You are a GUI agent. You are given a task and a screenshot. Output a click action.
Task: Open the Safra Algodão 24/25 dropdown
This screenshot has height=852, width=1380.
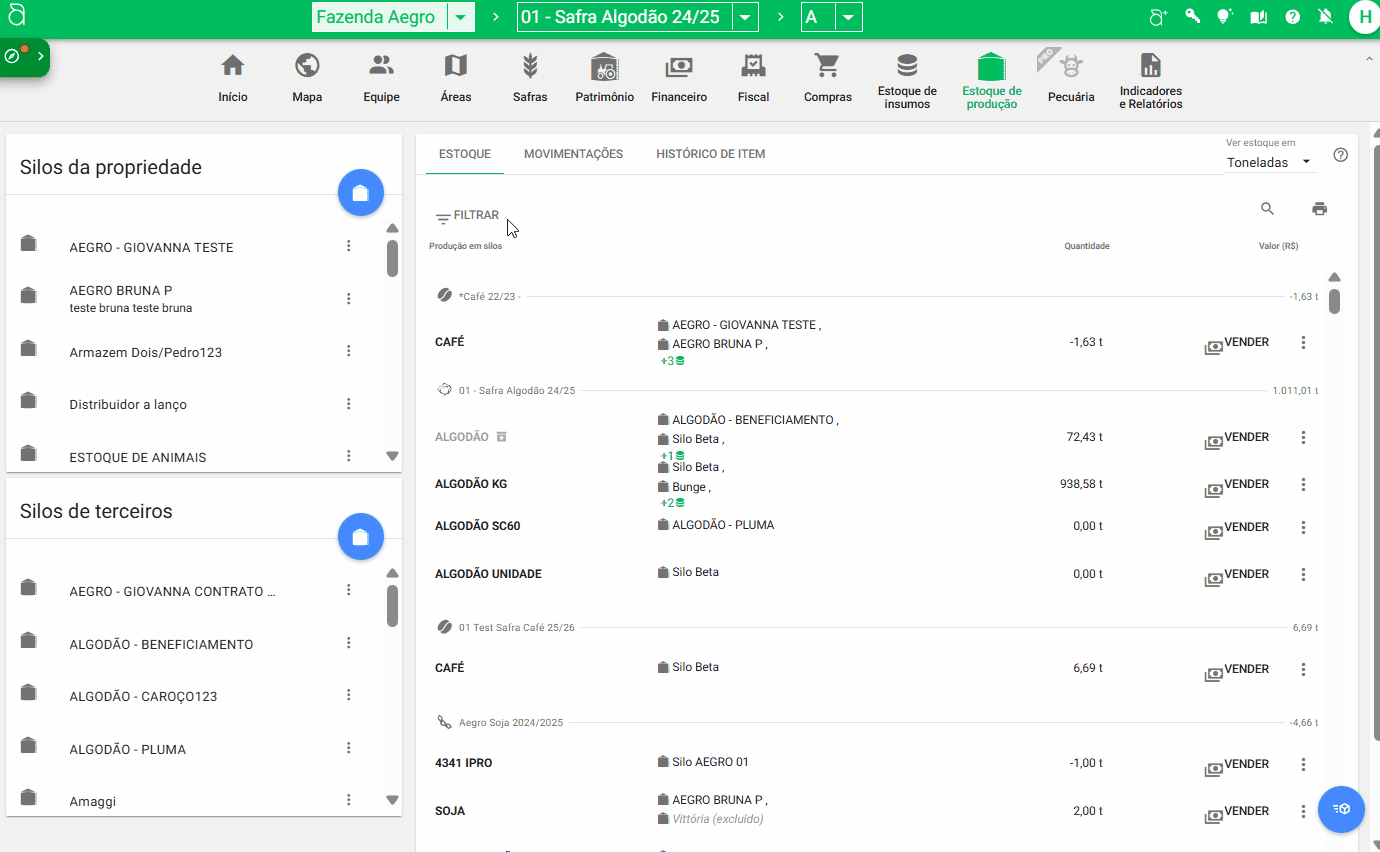pyautogui.click(x=745, y=17)
